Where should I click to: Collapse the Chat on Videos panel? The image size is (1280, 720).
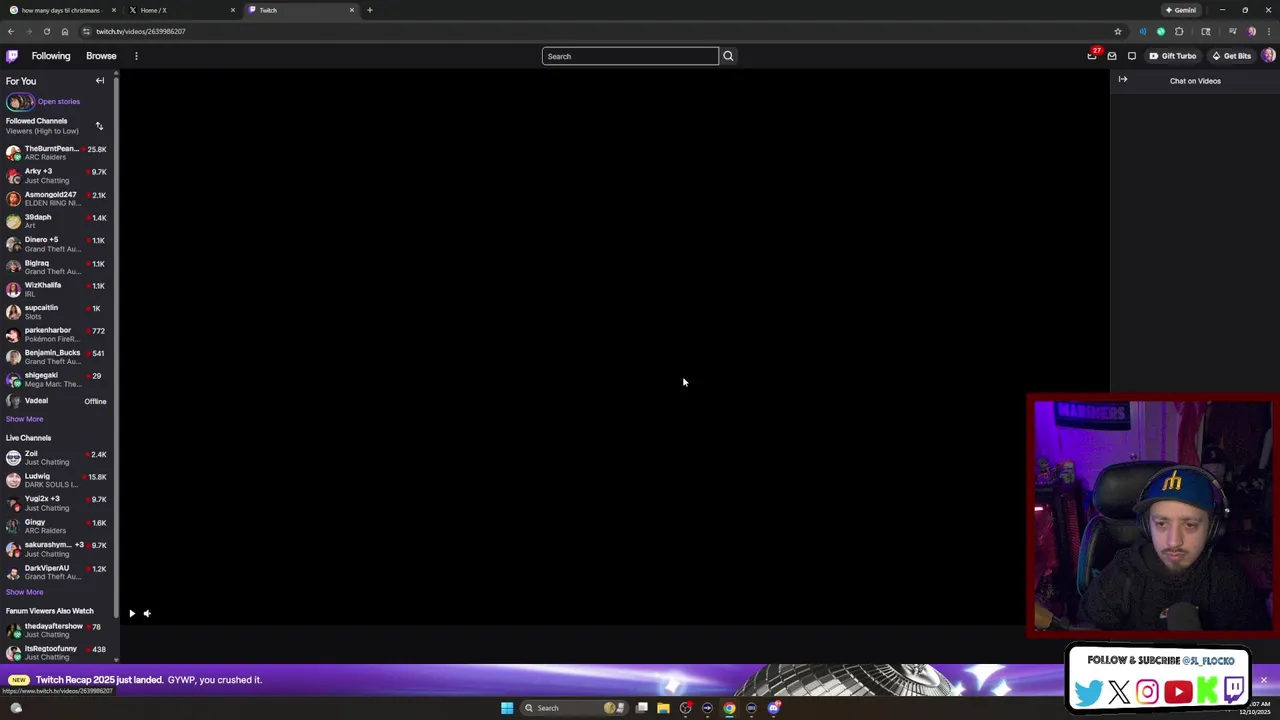(1123, 80)
